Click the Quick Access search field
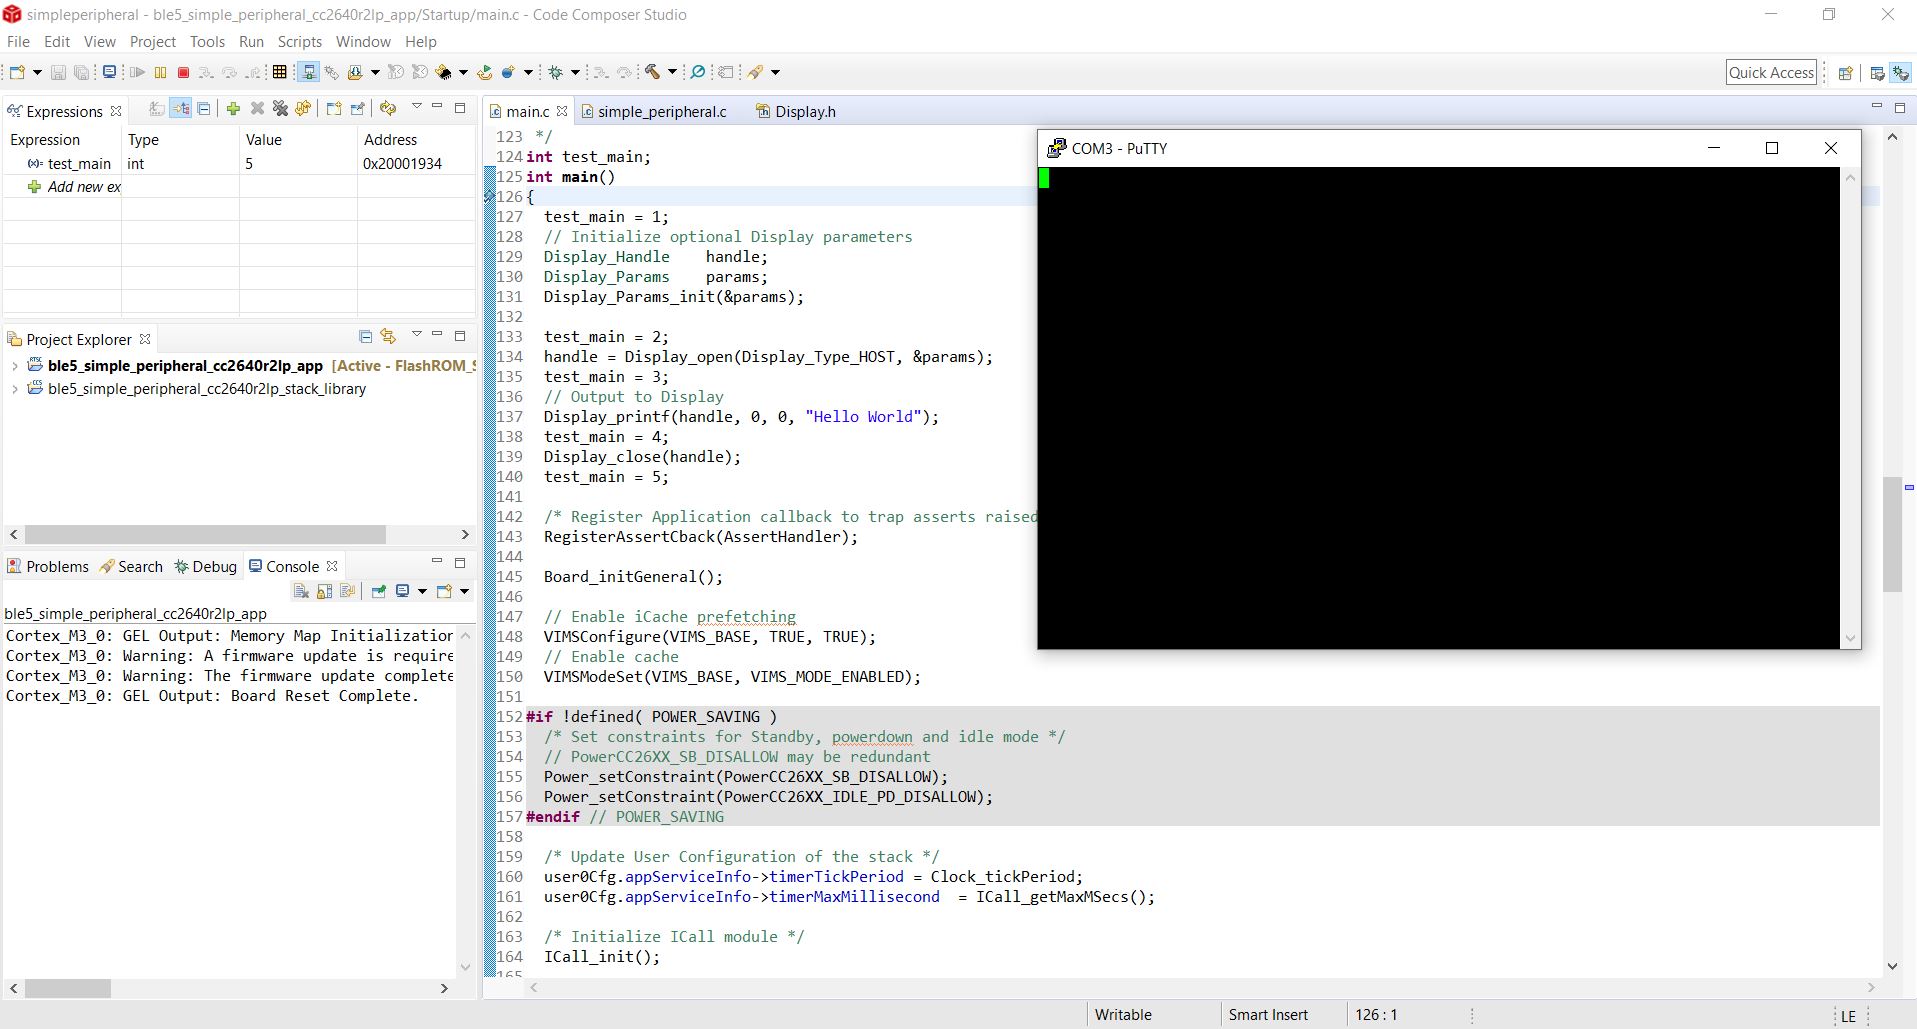 [1770, 72]
